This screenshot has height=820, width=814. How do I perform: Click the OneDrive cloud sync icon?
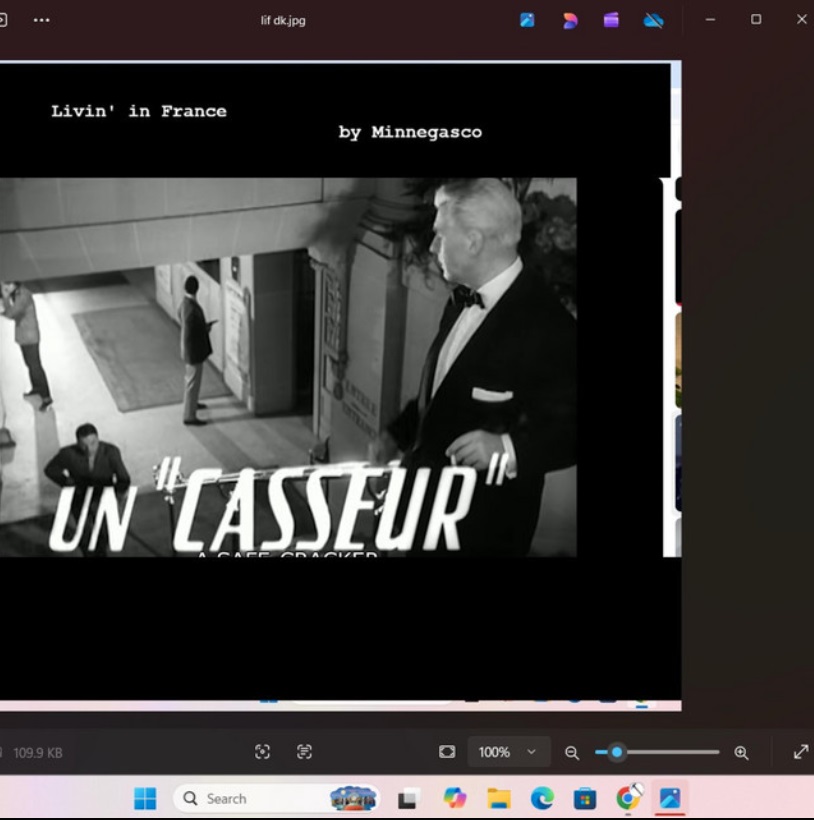[654, 20]
